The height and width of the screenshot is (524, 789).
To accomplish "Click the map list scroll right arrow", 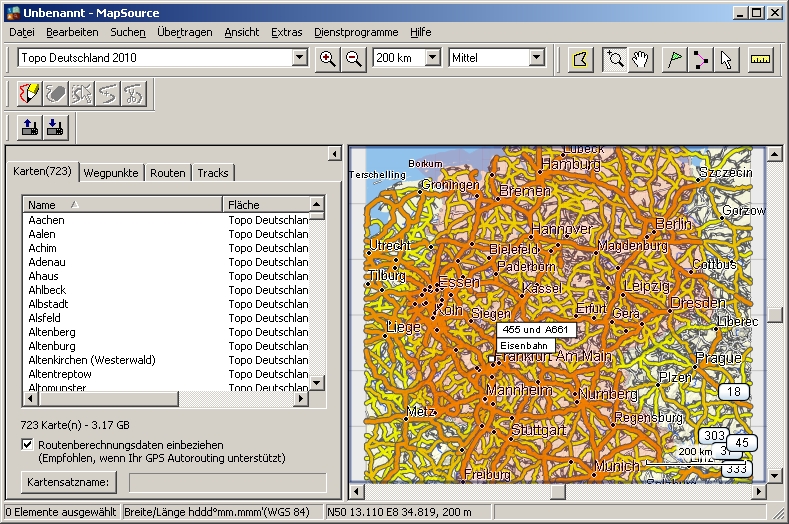I will [x=301, y=399].
